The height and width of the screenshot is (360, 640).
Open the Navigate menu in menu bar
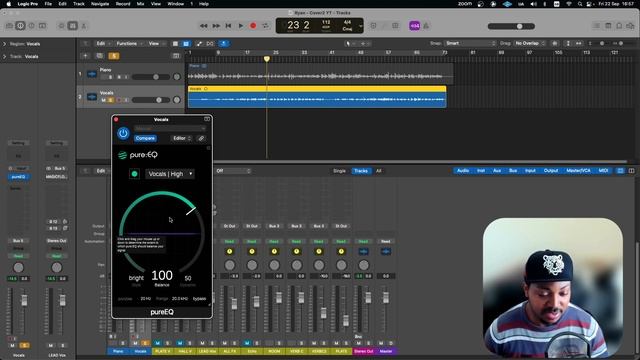coord(100,4)
